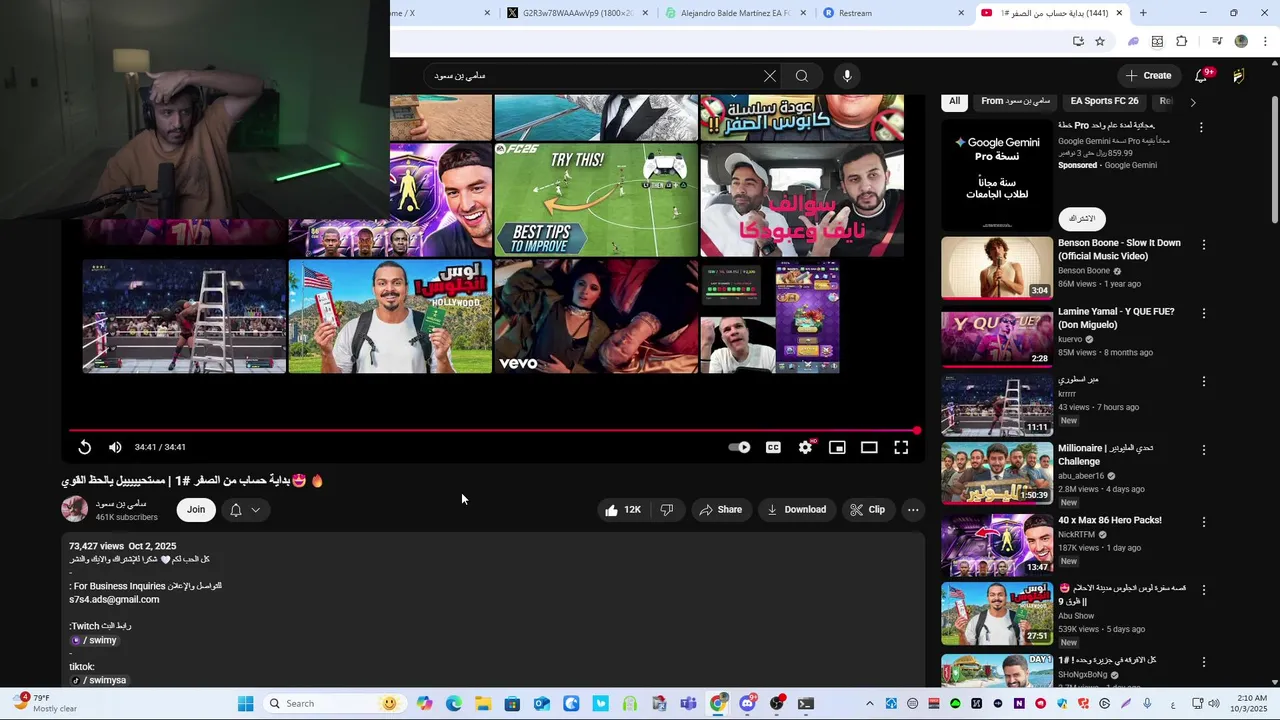Viewport: 1280px width, 720px height.
Task: Bookmark this page with star icon
Action: (x=1100, y=41)
